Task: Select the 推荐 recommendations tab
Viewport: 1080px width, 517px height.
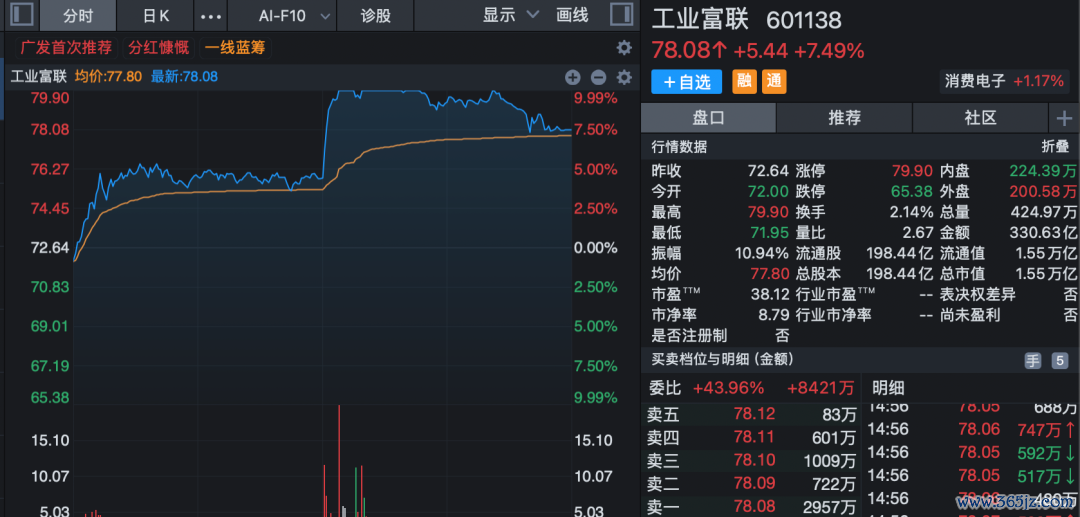Action: tap(844, 118)
